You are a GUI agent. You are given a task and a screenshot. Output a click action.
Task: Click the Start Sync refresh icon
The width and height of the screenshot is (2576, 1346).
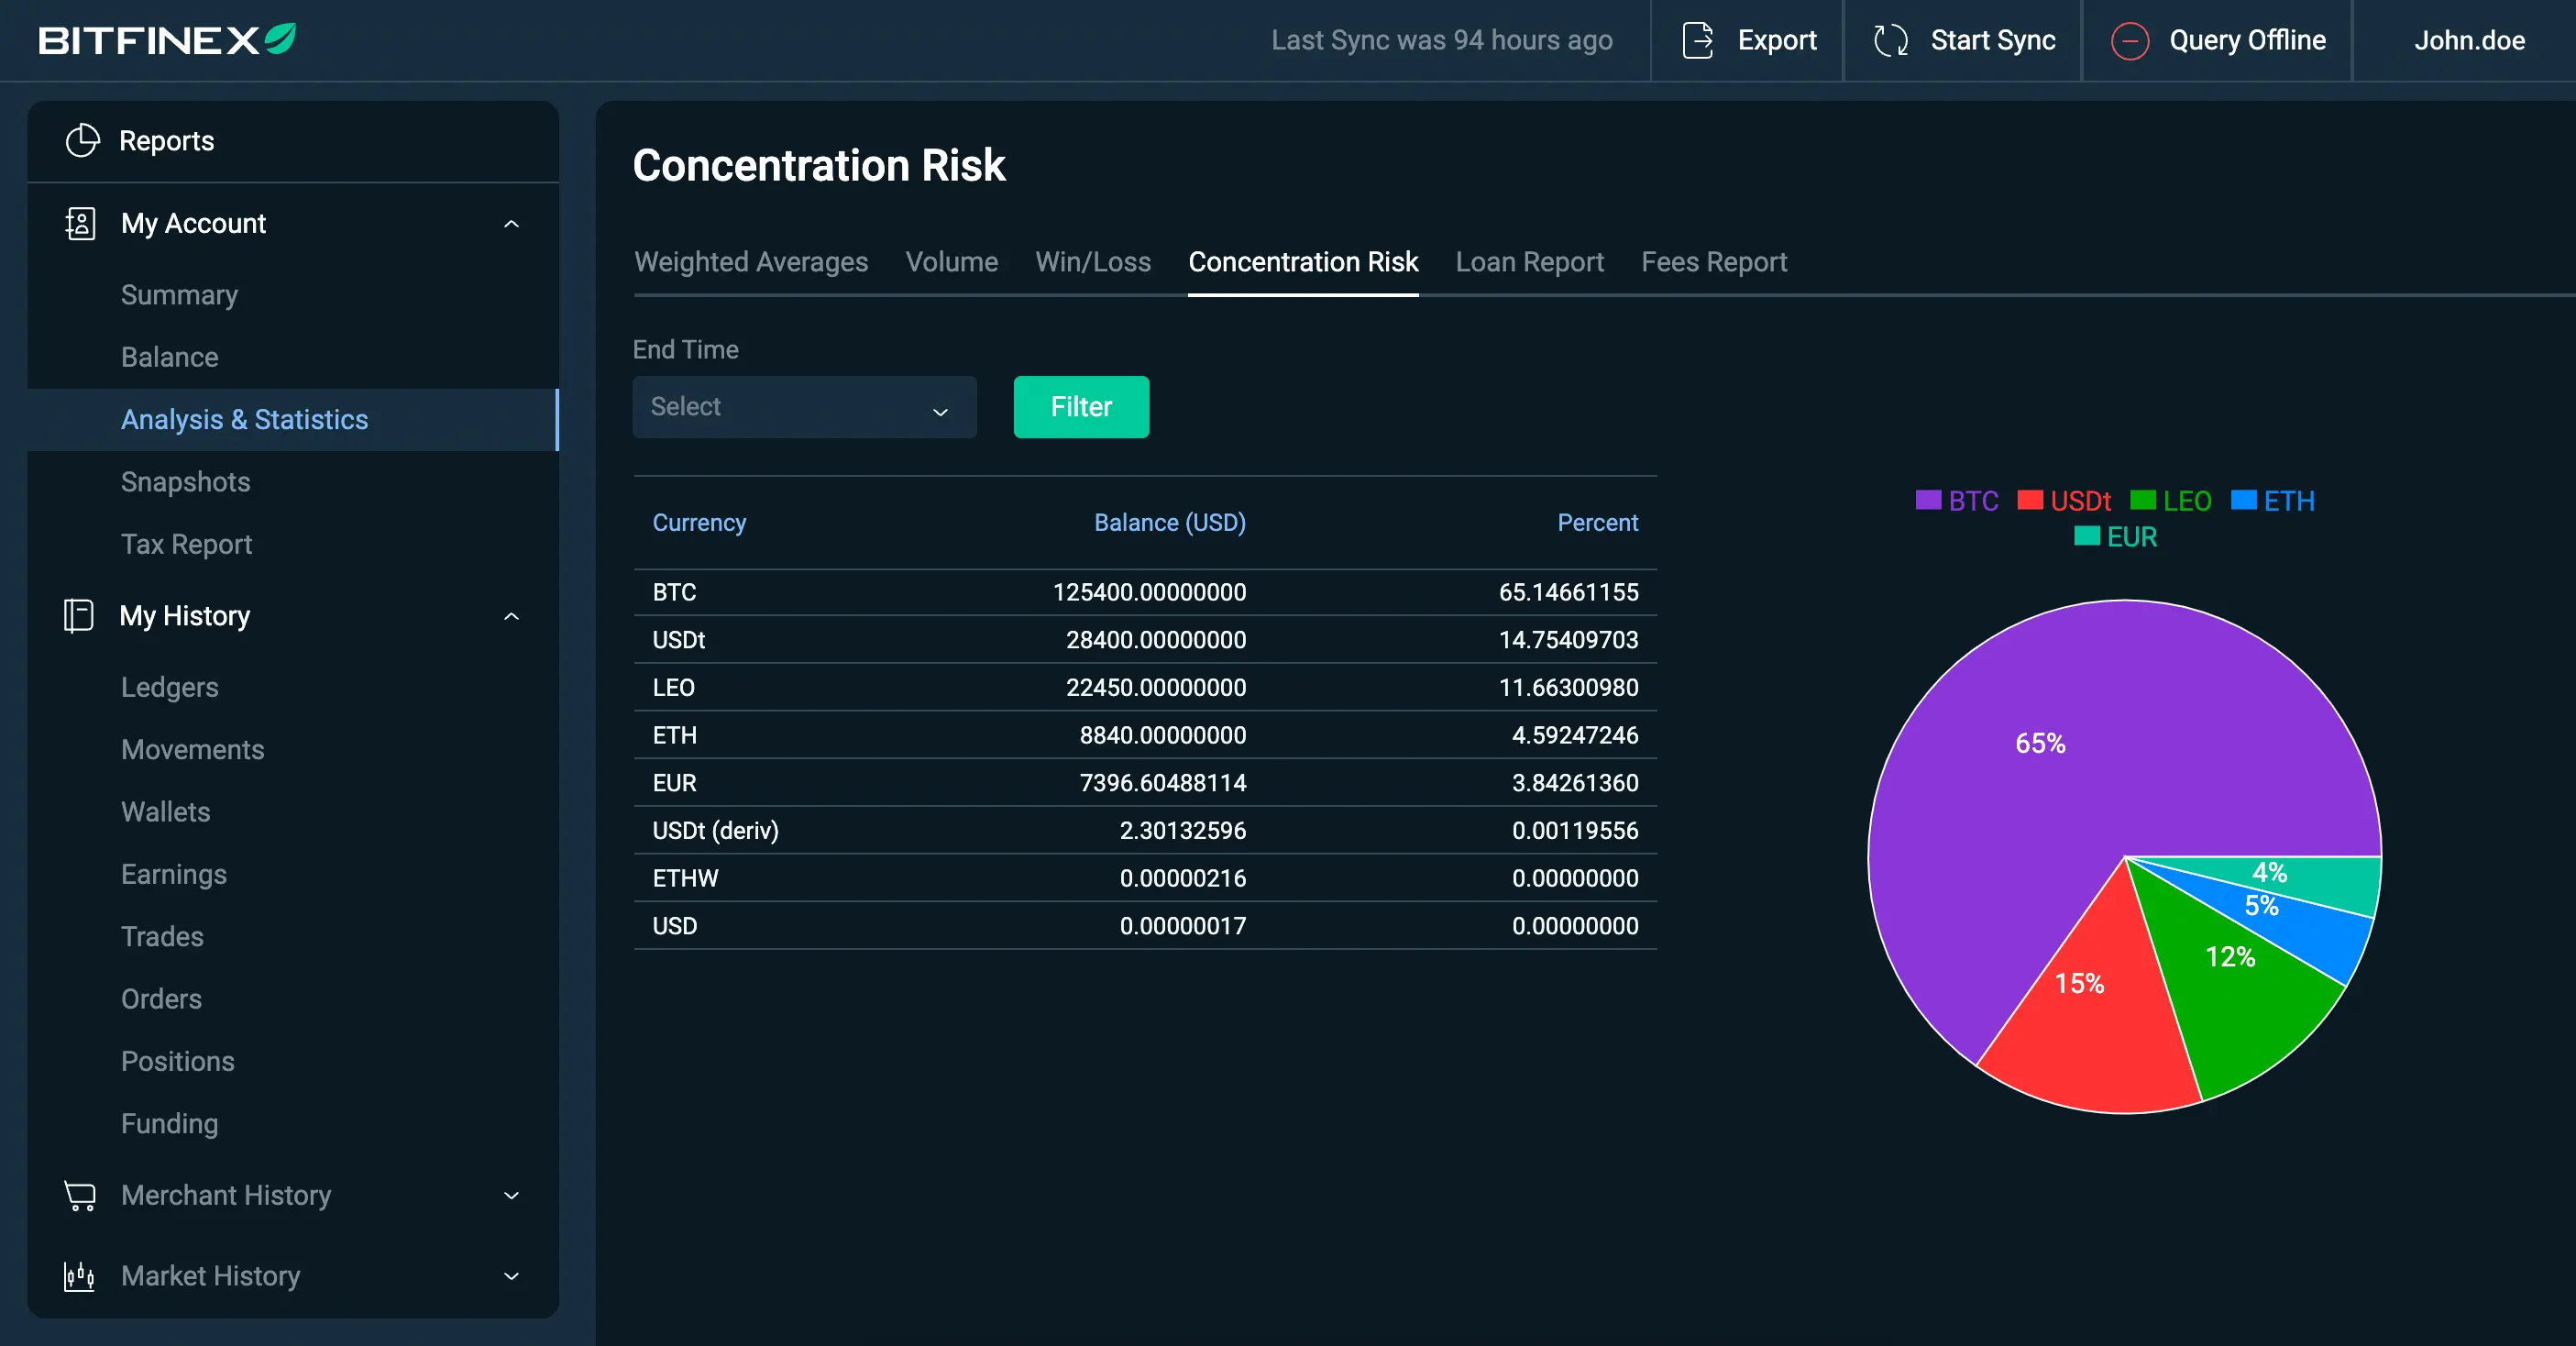(1890, 40)
